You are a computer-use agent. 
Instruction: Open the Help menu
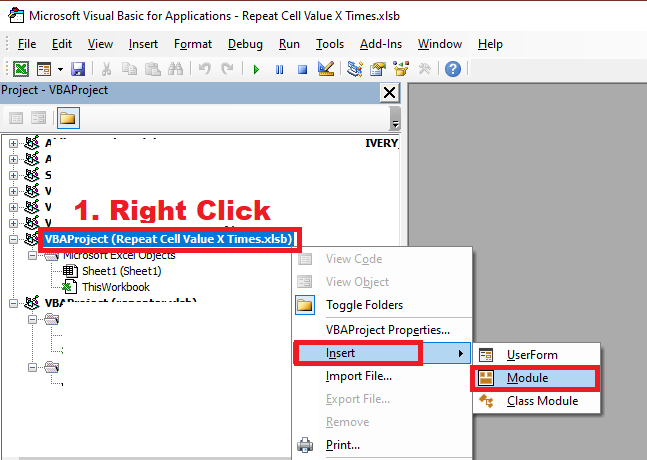coord(490,44)
